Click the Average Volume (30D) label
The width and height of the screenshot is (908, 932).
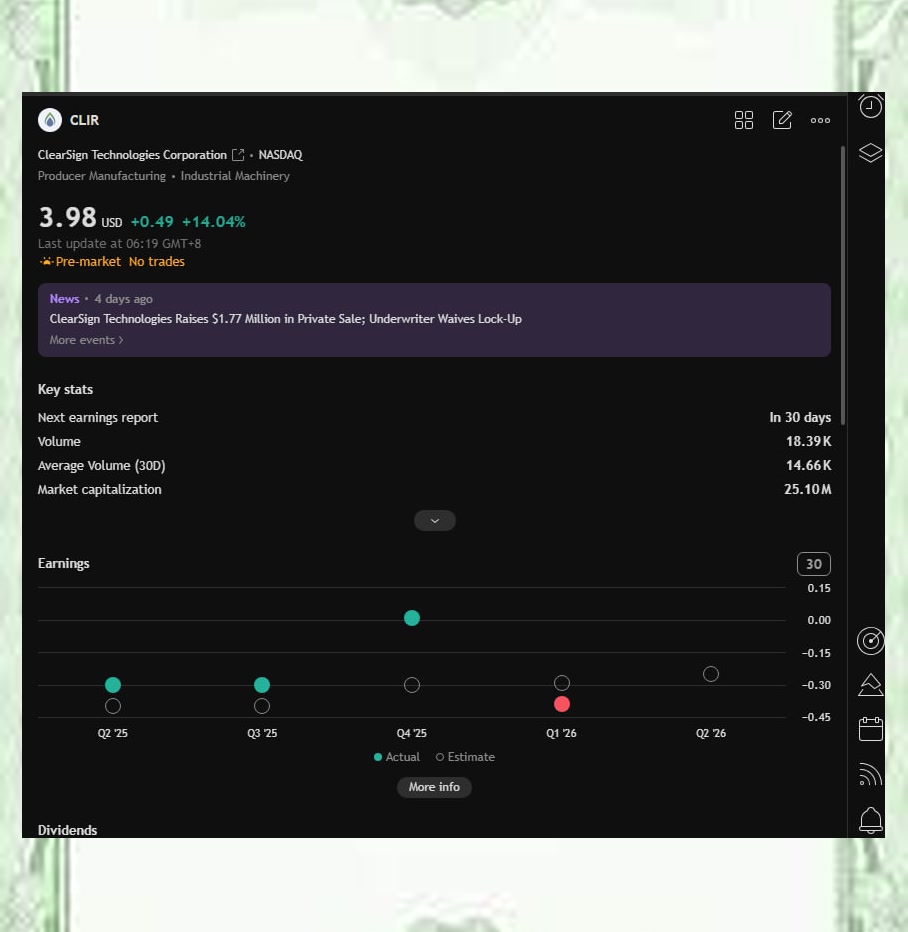click(102, 466)
